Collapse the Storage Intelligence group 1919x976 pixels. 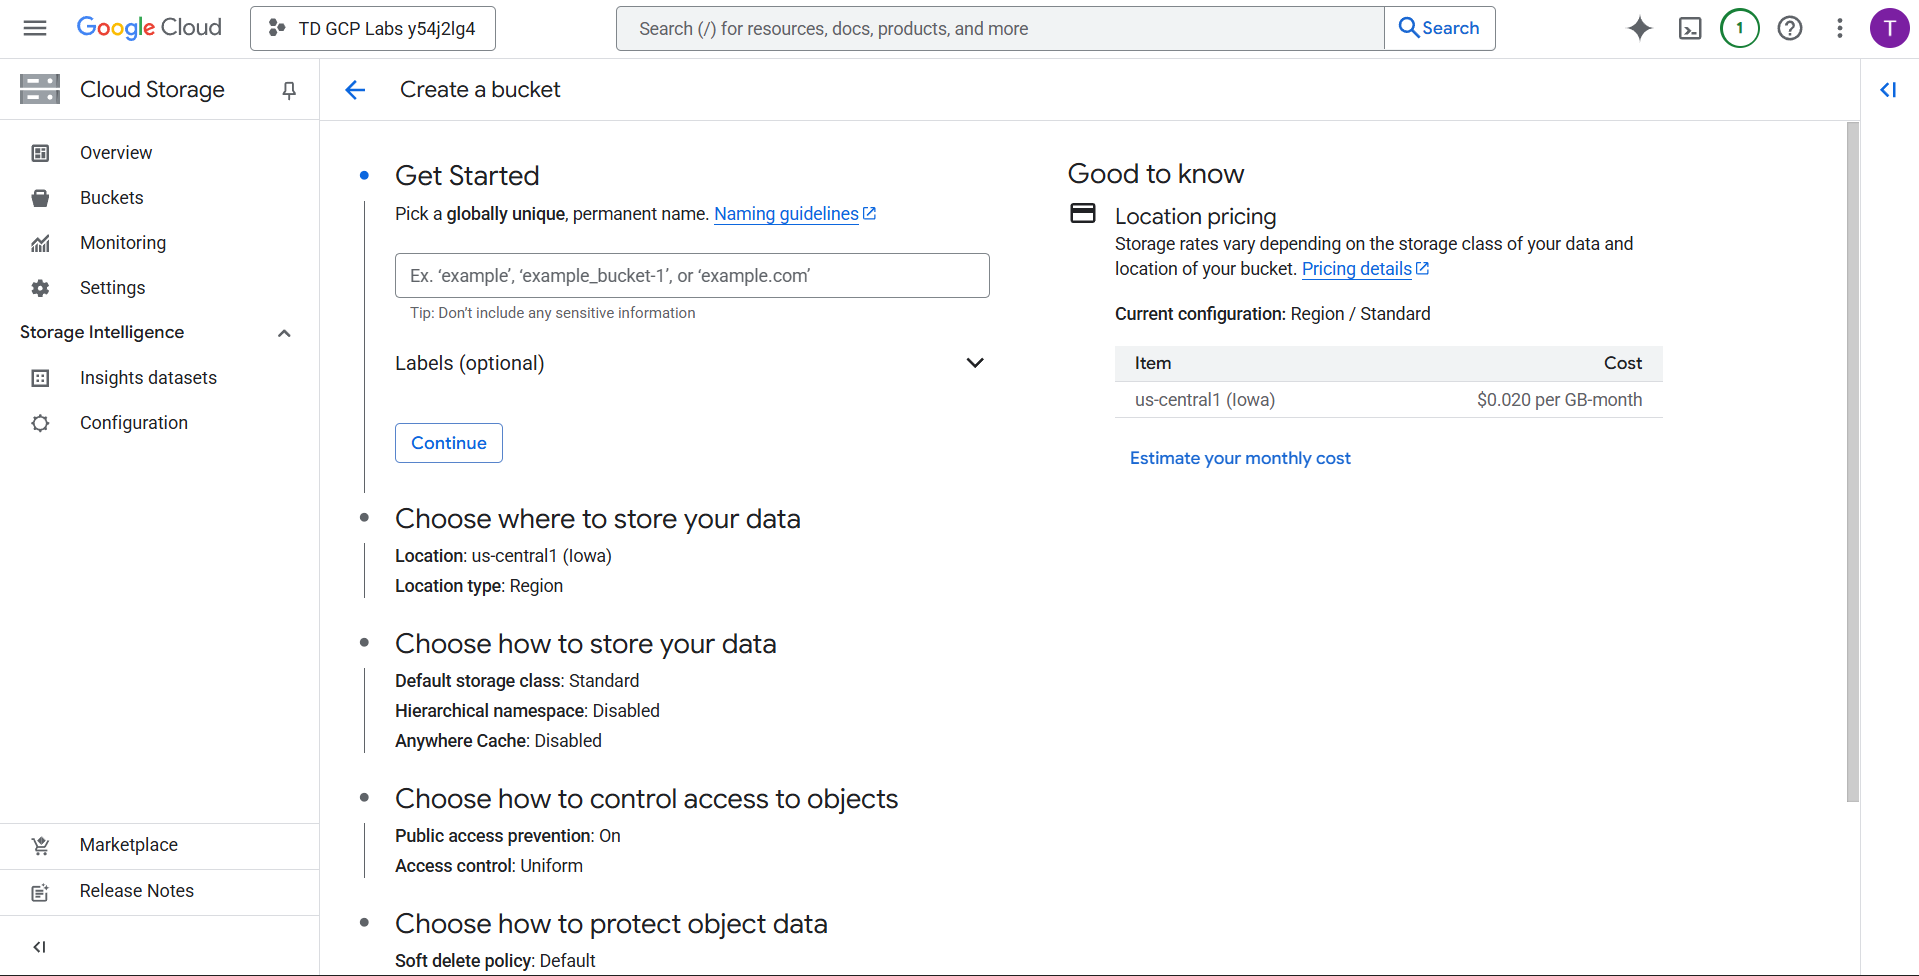point(284,333)
